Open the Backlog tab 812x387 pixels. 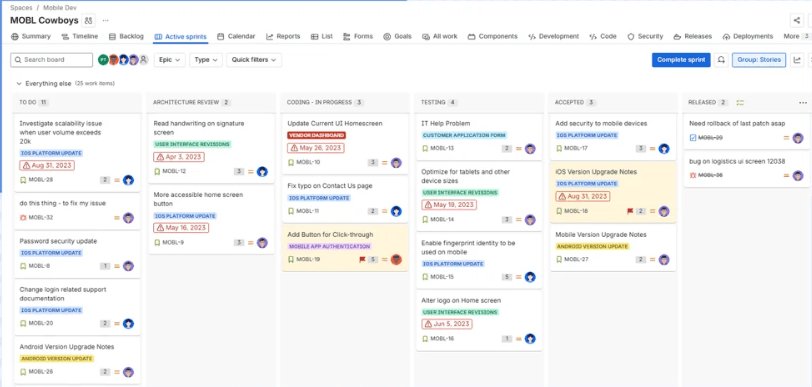(126, 36)
